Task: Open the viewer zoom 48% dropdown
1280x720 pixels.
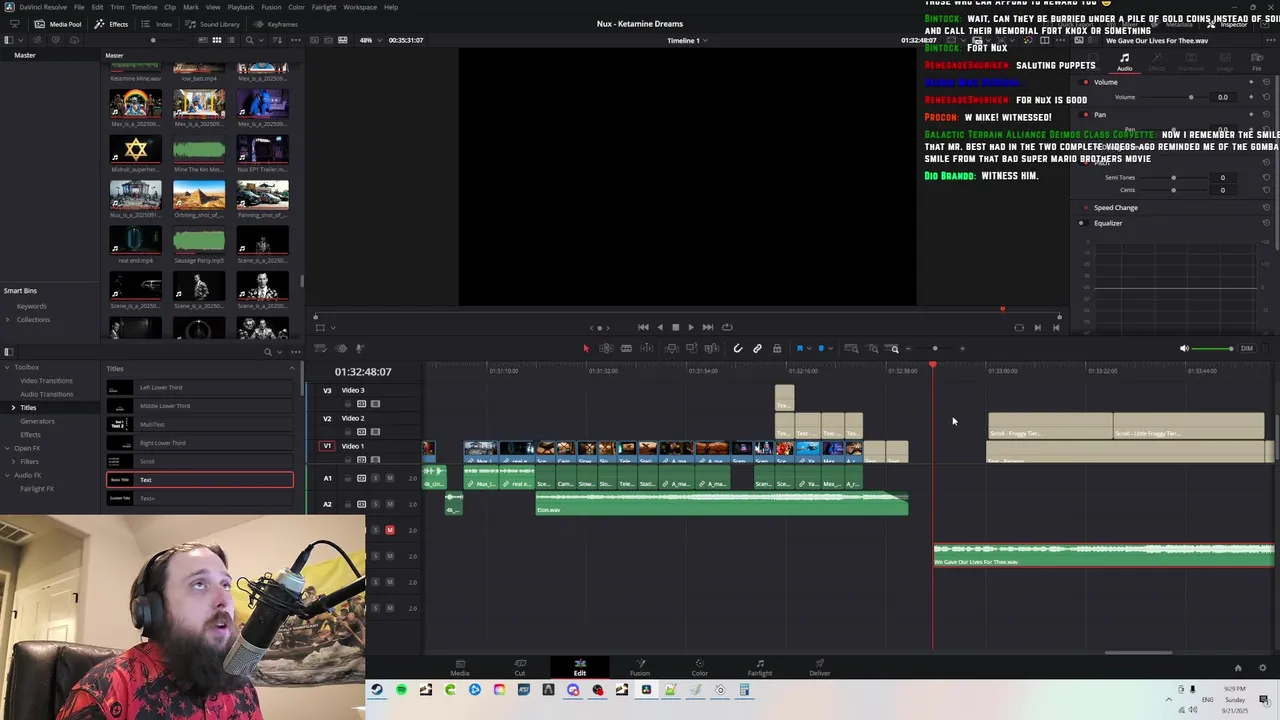Action: [369, 40]
